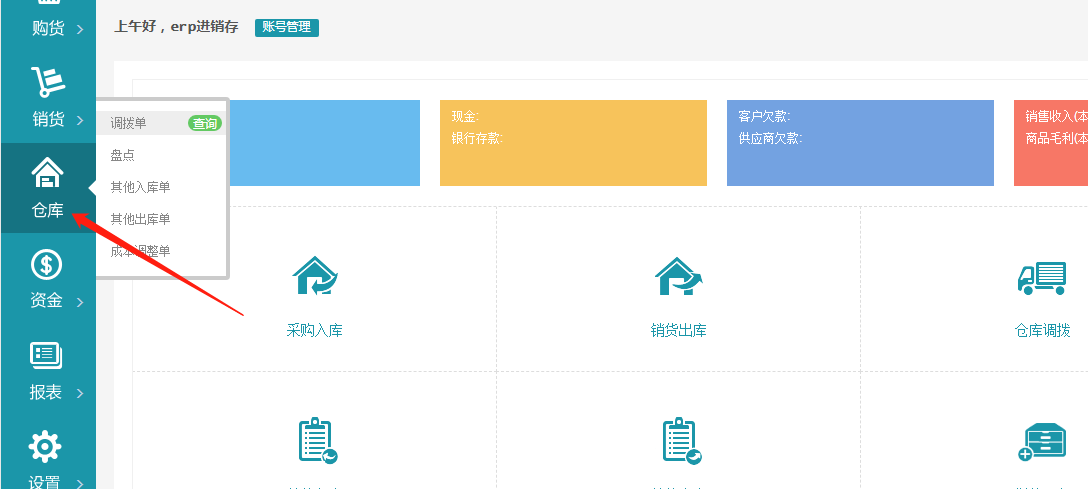Expand the 报表 sidebar chevron
Viewport: 1088px width, 489px height.
coord(80,393)
